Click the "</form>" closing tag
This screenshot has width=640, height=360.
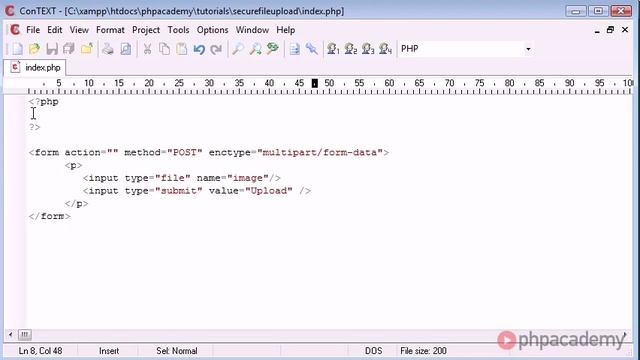pos(49,216)
